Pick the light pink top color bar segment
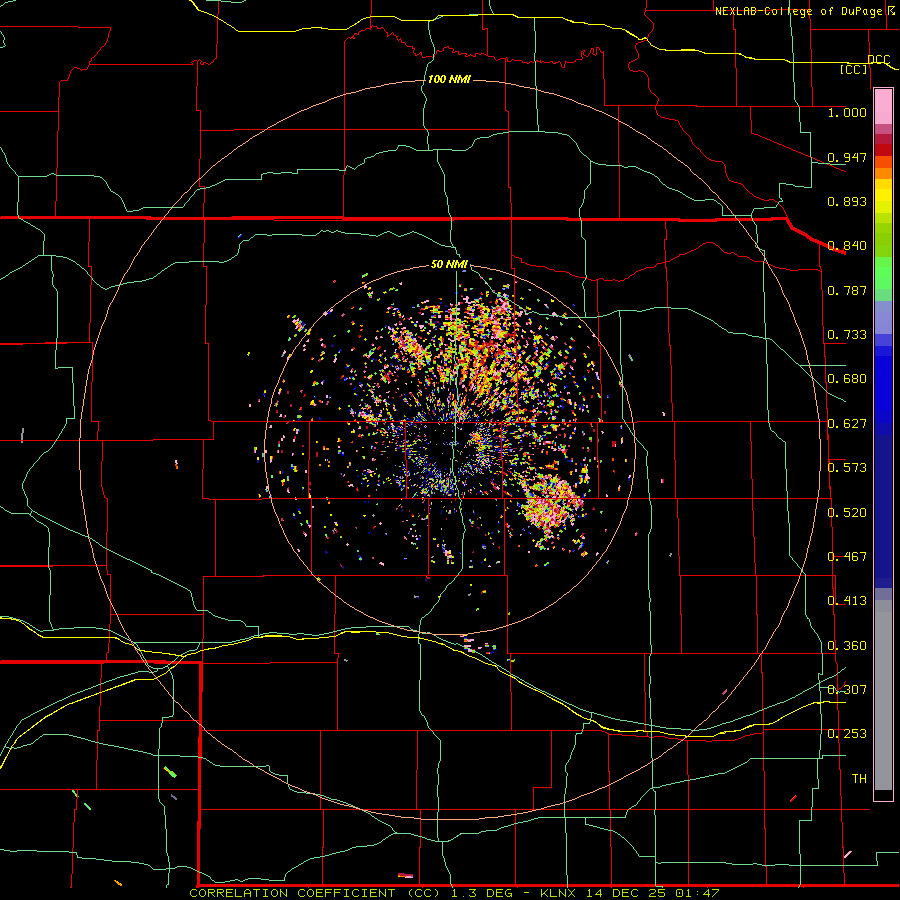Viewport: 900px width, 900px height. (883, 107)
